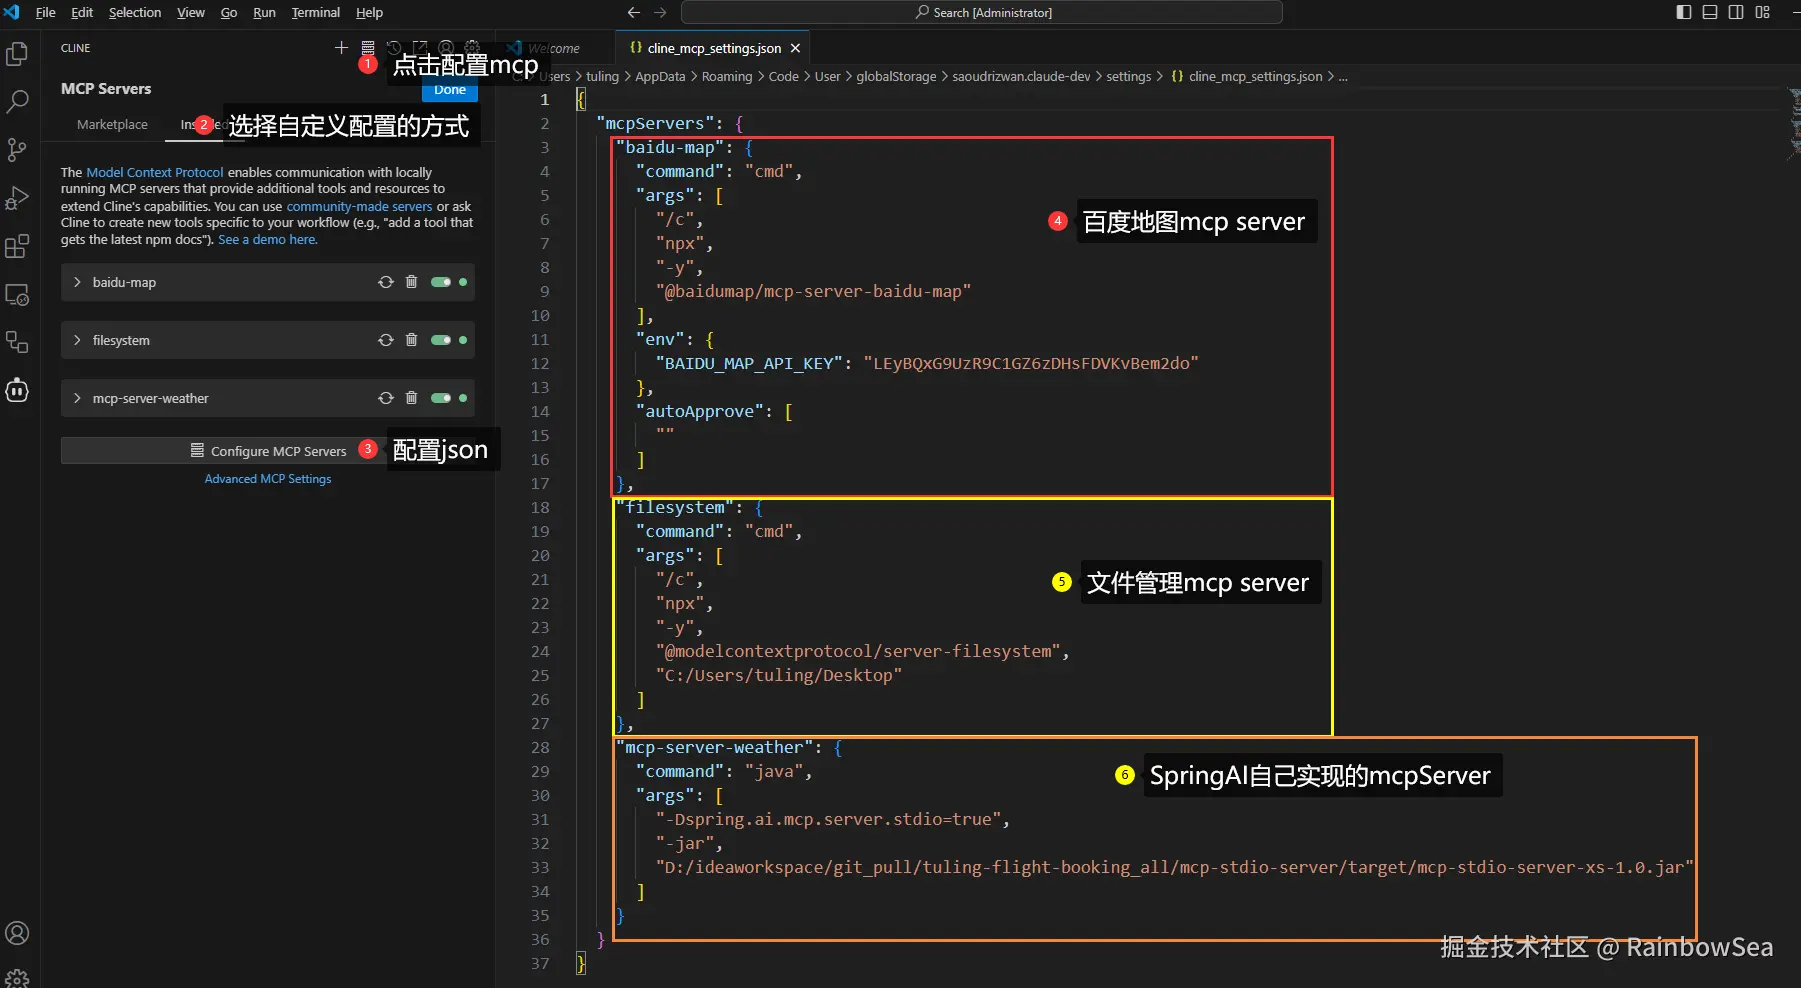Delete the mcp-server-weather server
This screenshot has width=1801, height=988.
(x=411, y=398)
